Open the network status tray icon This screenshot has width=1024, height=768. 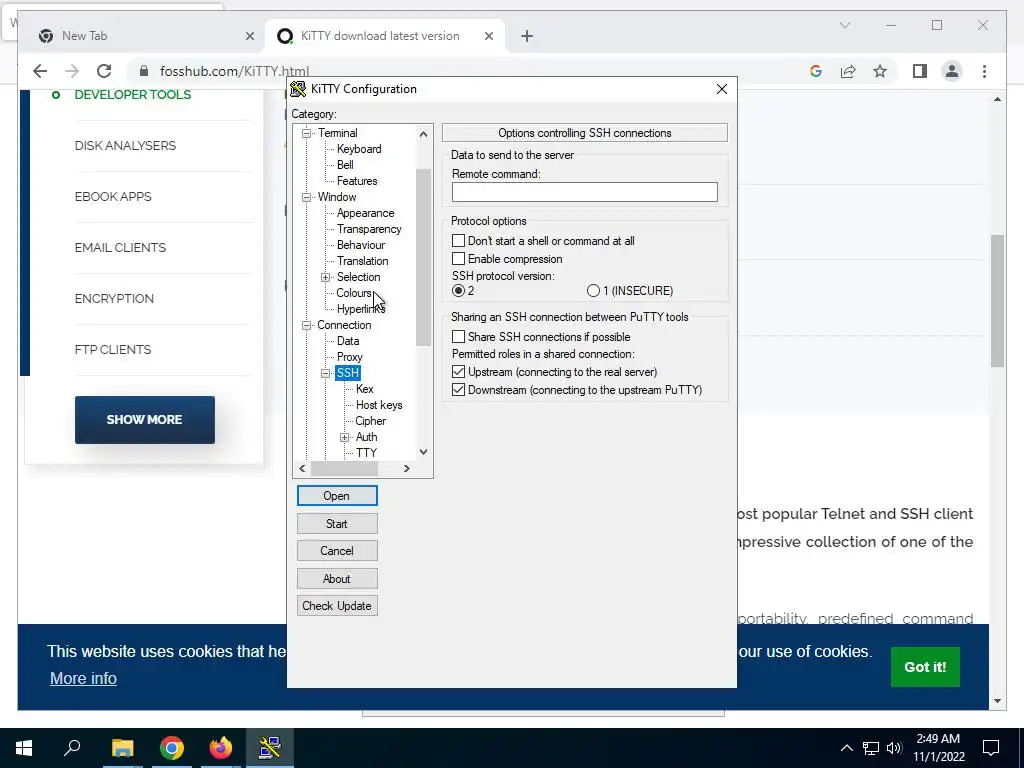871,748
